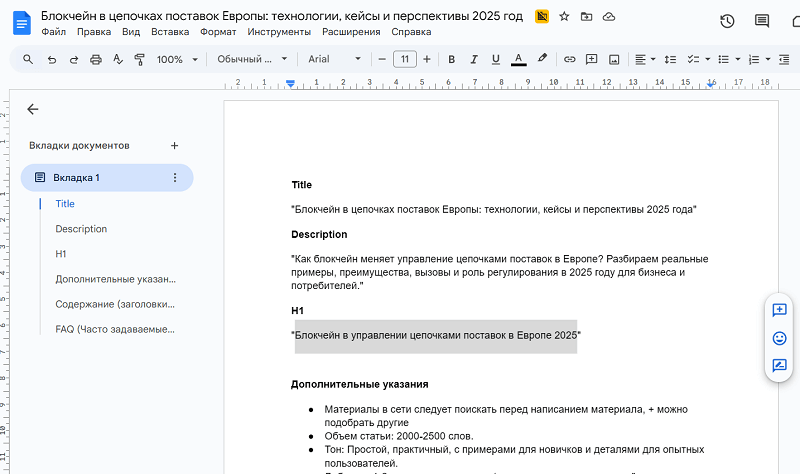Toggle bold formatting
The width and height of the screenshot is (800, 474).
(x=452, y=59)
